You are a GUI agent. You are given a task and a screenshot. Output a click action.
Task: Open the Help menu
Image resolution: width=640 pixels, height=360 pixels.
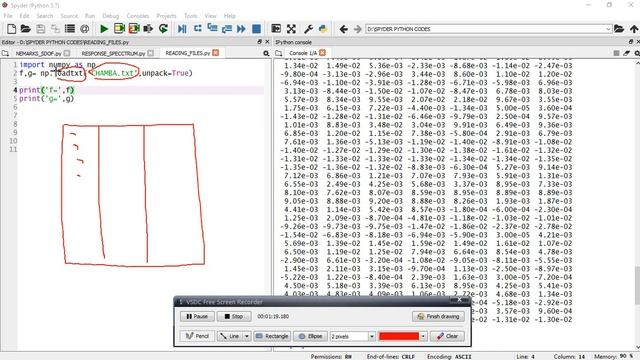click(x=230, y=16)
